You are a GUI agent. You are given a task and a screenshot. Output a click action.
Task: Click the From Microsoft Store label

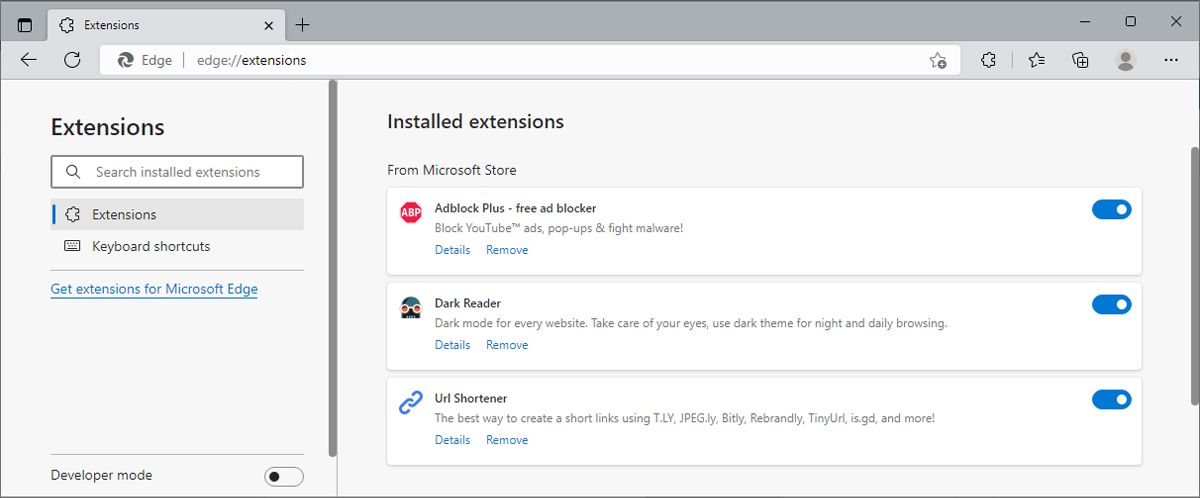coord(452,170)
